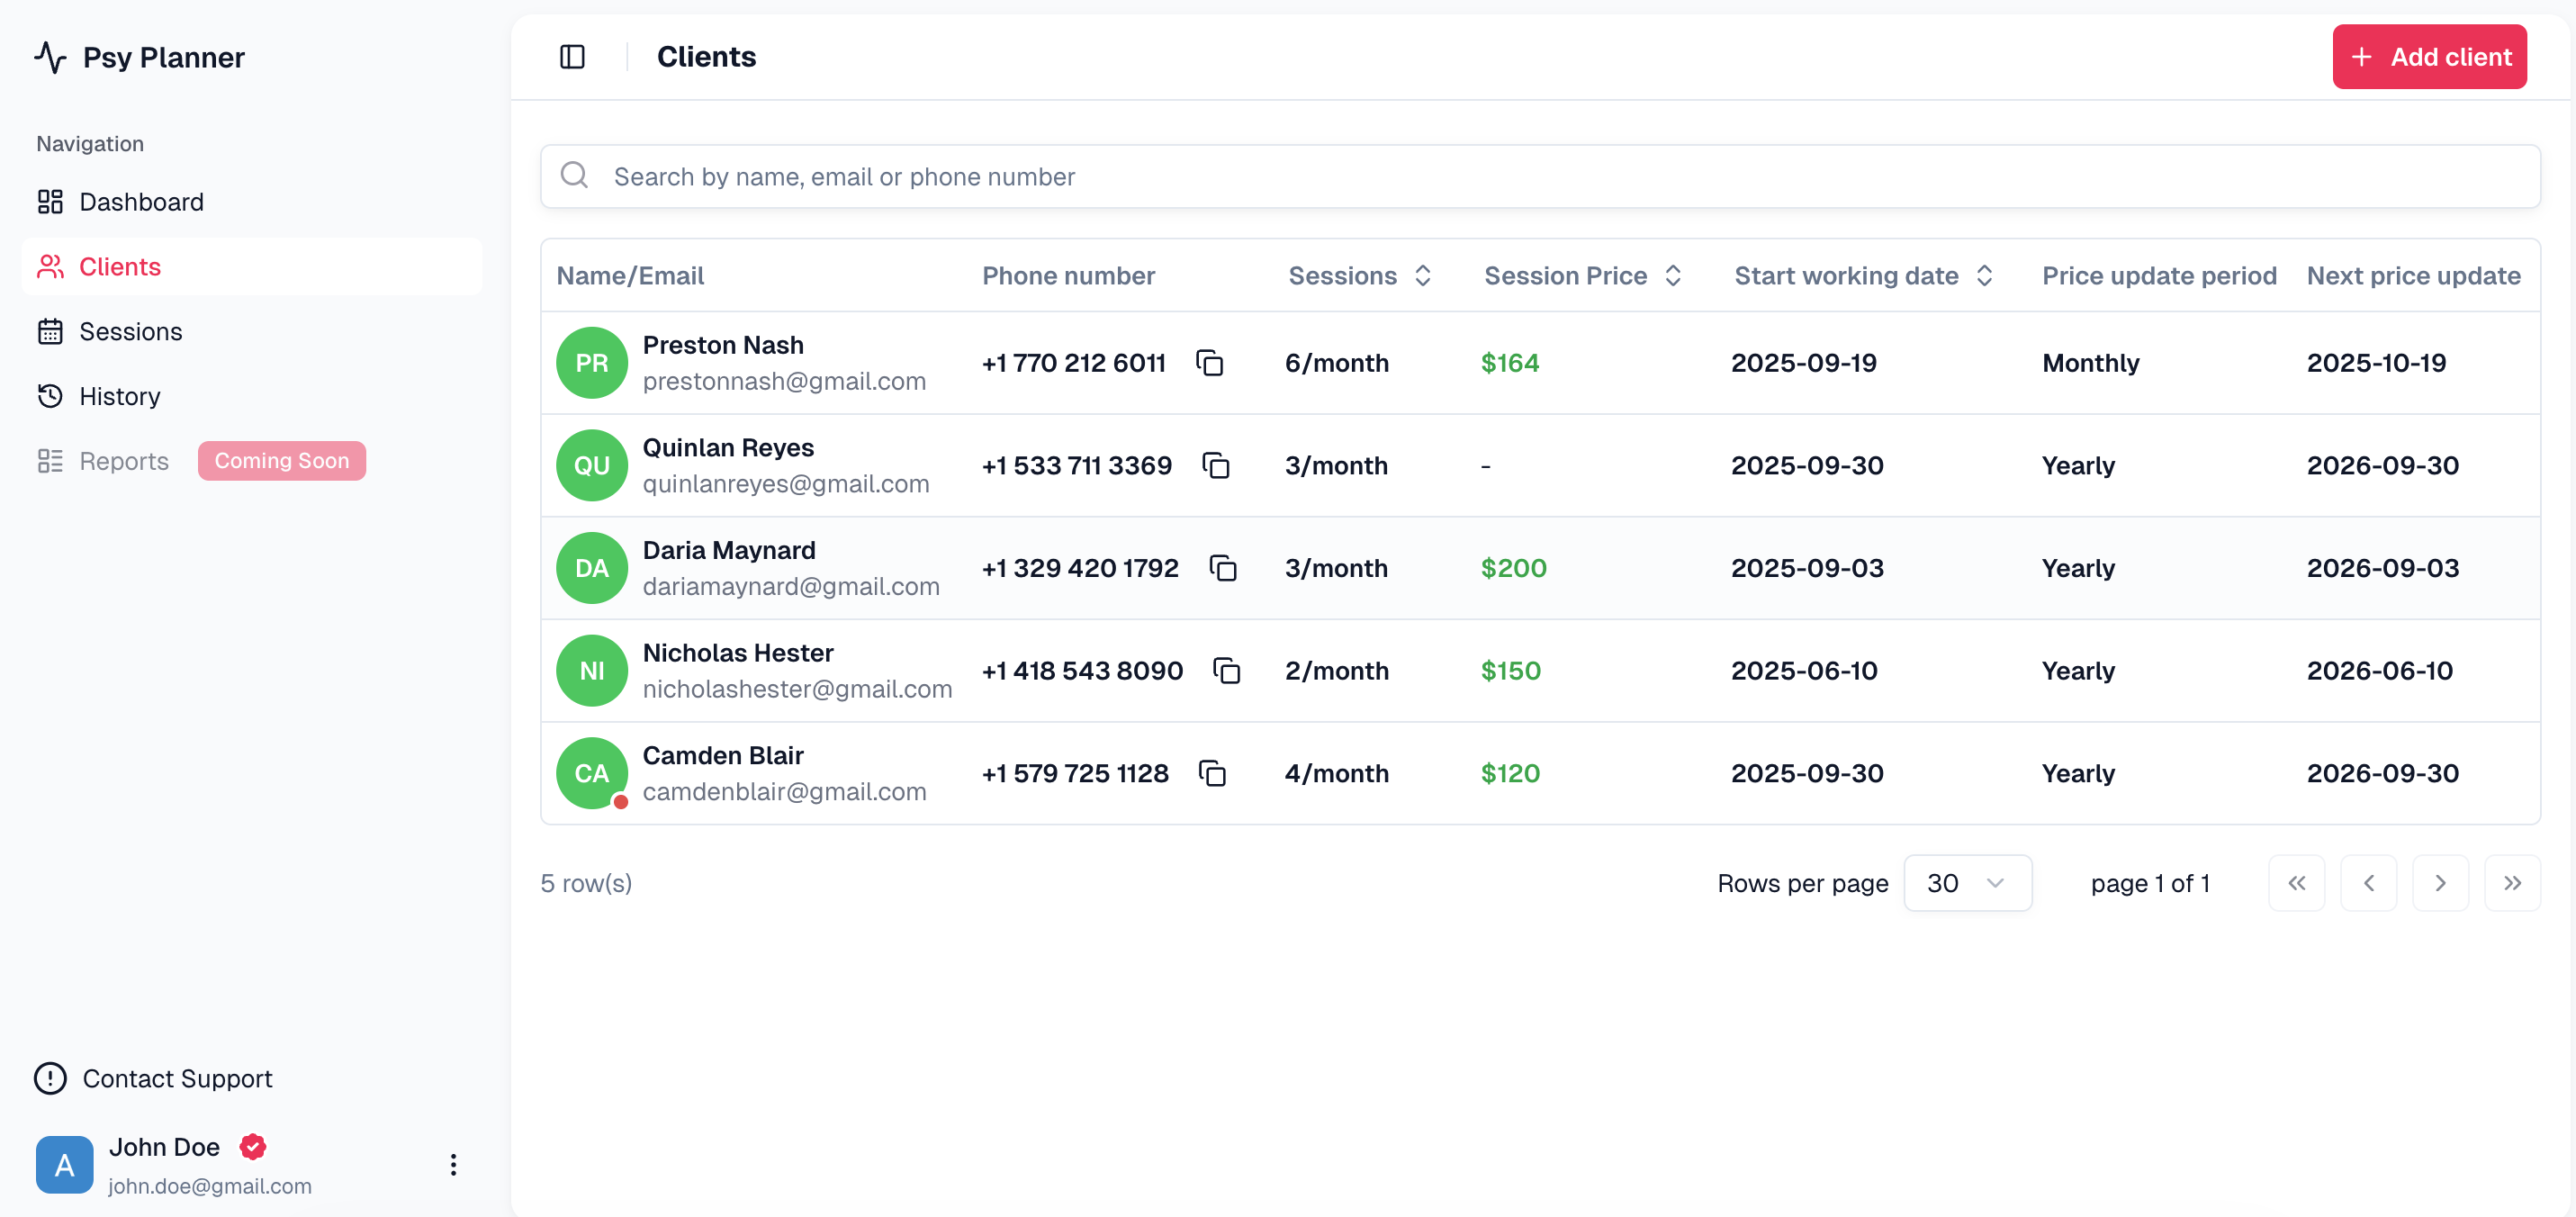Open the History page
Image resolution: width=2576 pixels, height=1217 pixels.
click(x=119, y=397)
